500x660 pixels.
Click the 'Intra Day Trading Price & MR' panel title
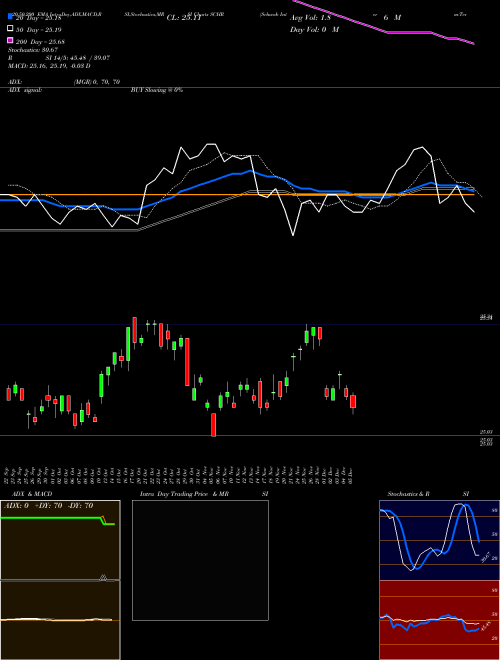[184, 494]
